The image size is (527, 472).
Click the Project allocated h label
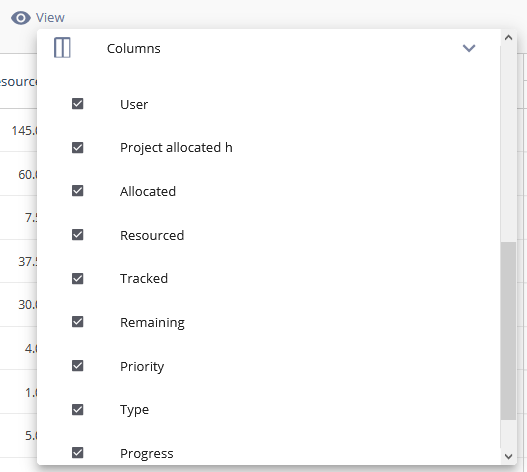click(x=176, y=148)
